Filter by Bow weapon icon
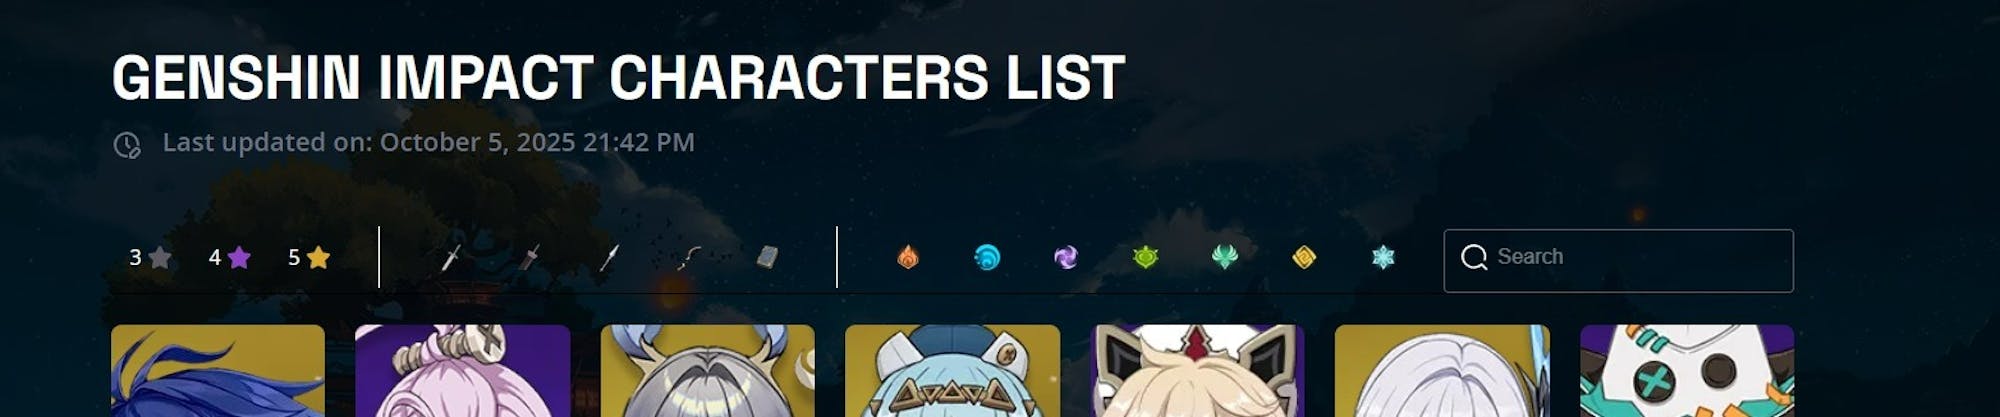 click(689, 258)
